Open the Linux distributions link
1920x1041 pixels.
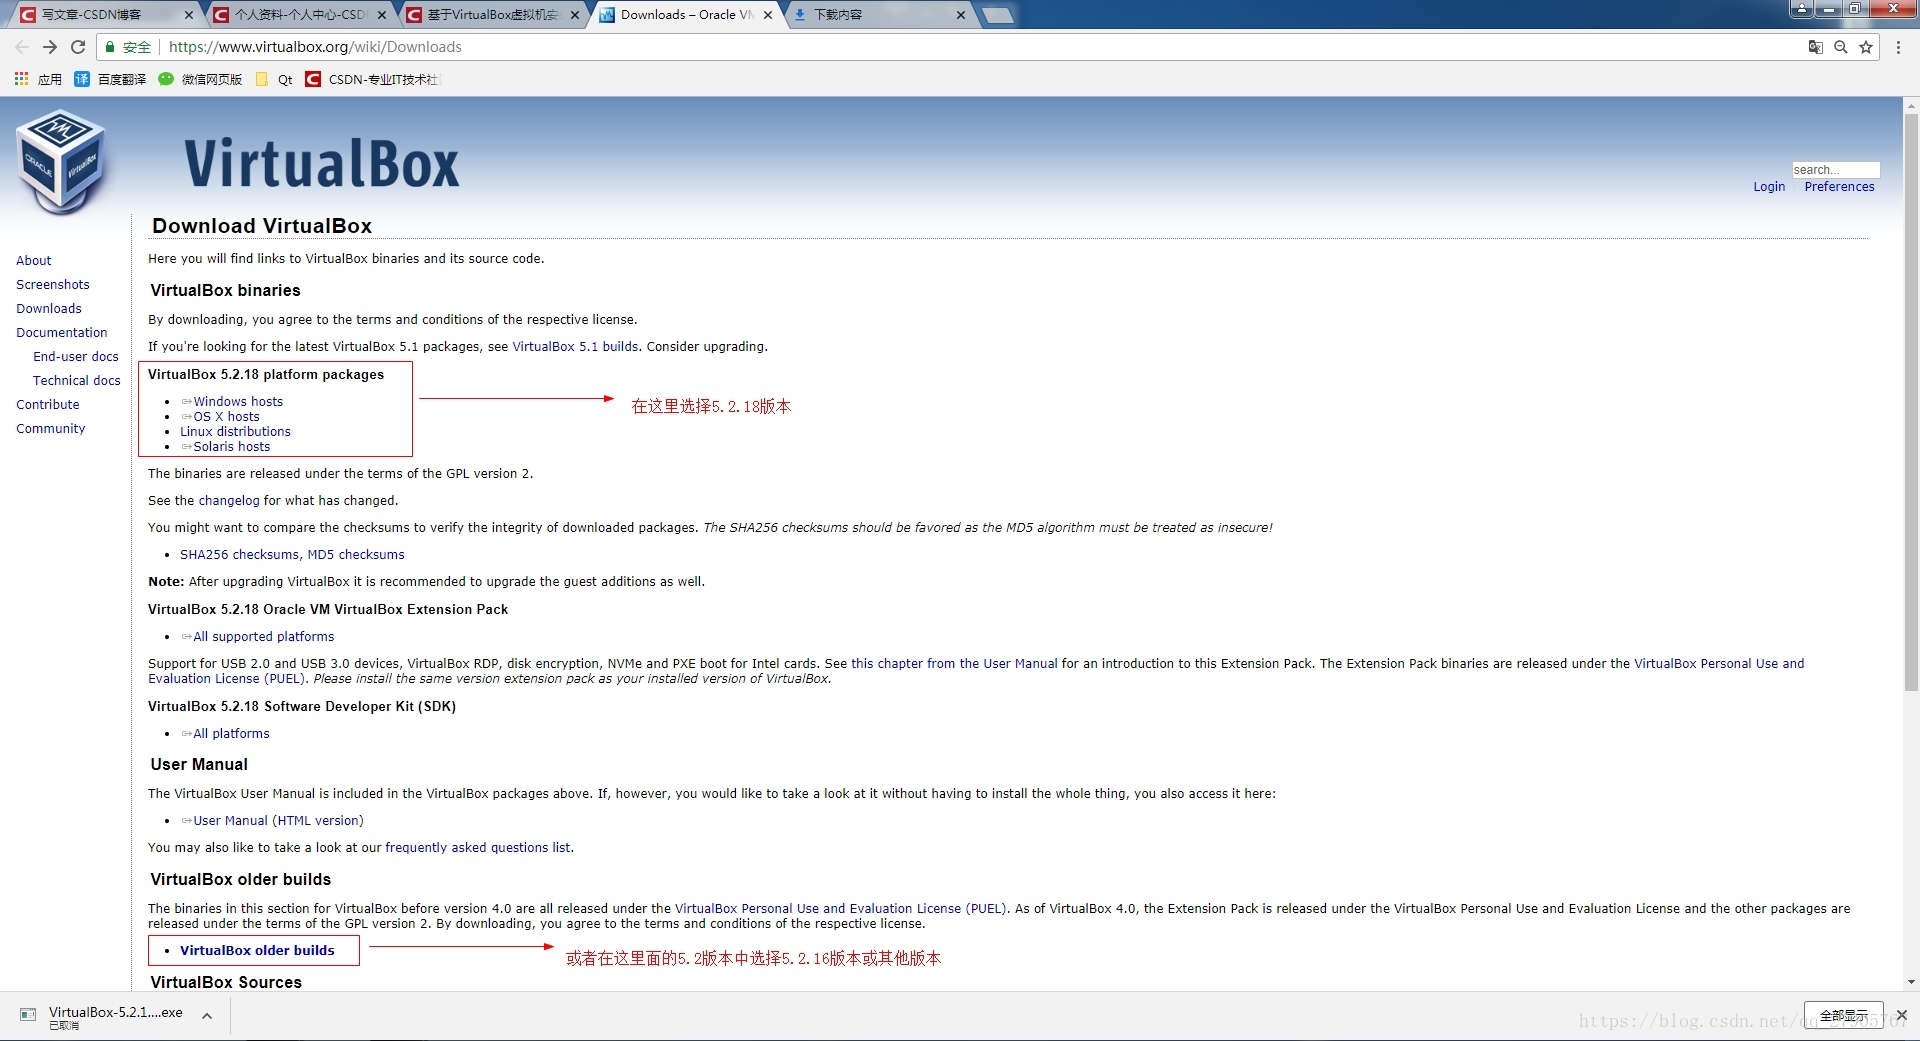pos(235,432)
